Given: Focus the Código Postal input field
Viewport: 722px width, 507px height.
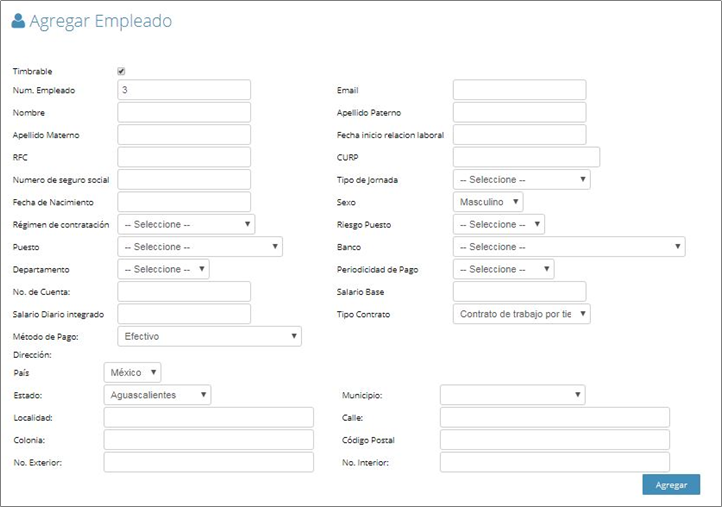Looking at the screenshot, I should point(554,440).
